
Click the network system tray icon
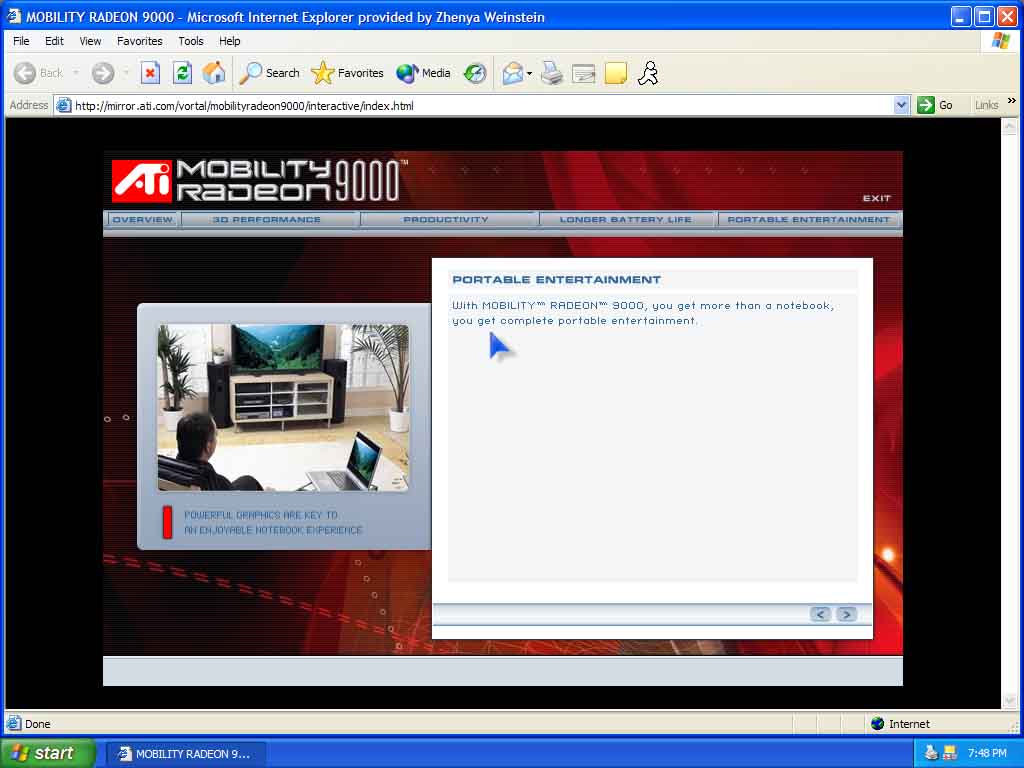point(950,753)
